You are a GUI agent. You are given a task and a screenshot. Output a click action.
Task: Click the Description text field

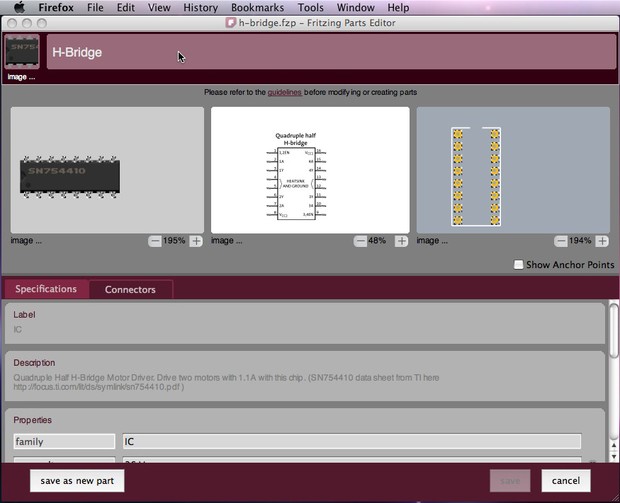pos(226,382)
